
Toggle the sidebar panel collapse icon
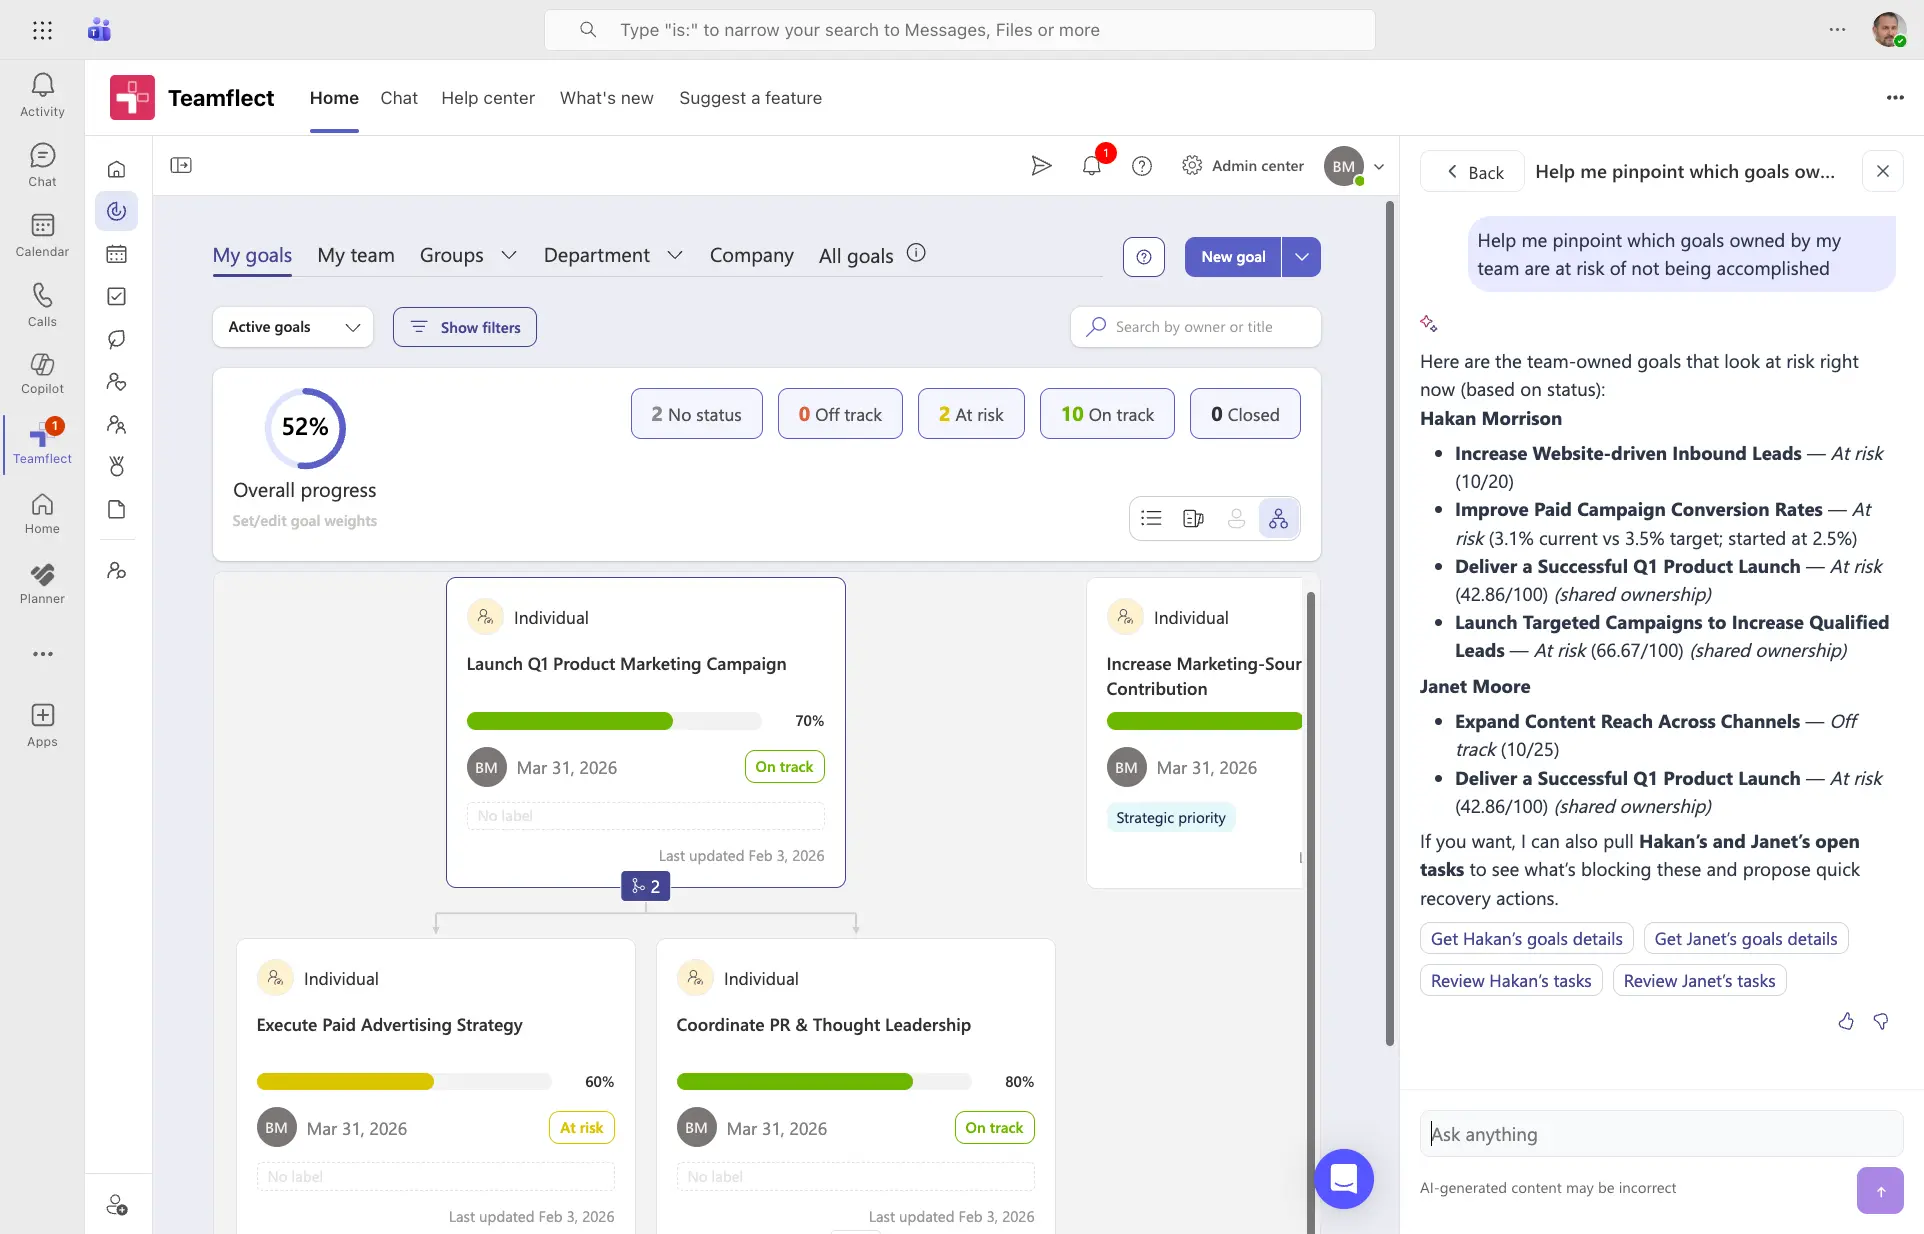click(181, 166)
